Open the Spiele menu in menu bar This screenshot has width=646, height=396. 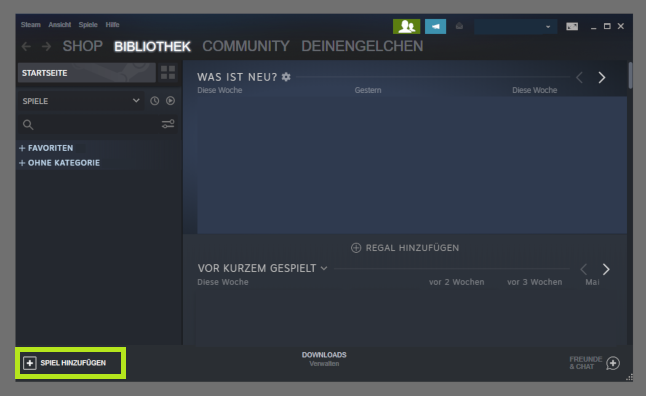[x=88, y=25]
